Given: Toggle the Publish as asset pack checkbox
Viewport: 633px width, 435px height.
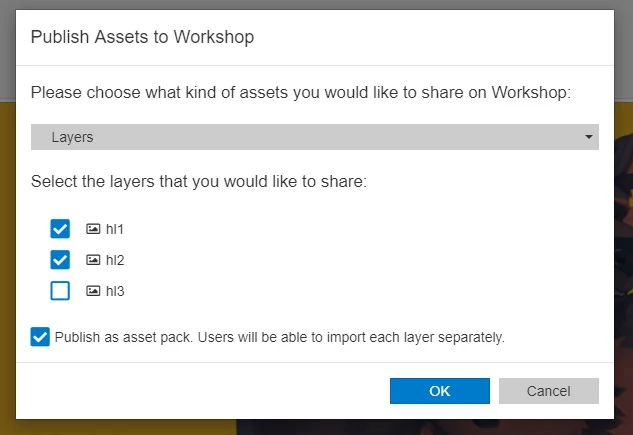Looking at the screenshot, I should [x=40, y=337].
